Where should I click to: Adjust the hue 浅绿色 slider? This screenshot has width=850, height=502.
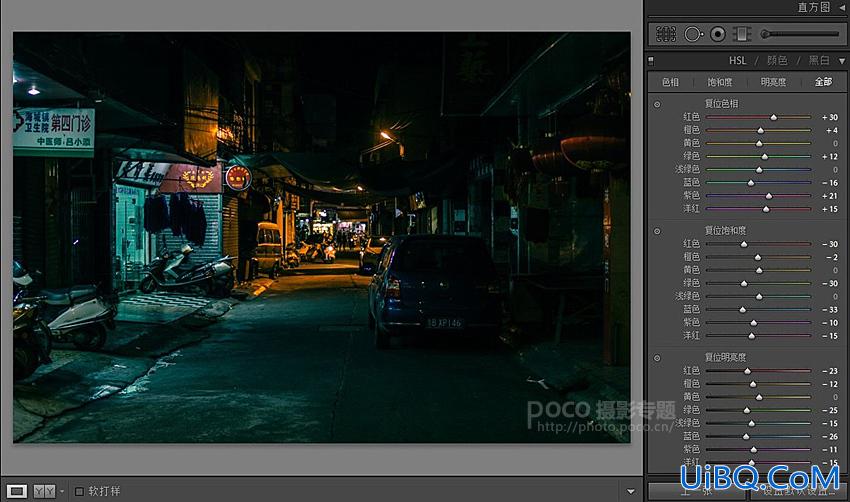coord(759,170)
